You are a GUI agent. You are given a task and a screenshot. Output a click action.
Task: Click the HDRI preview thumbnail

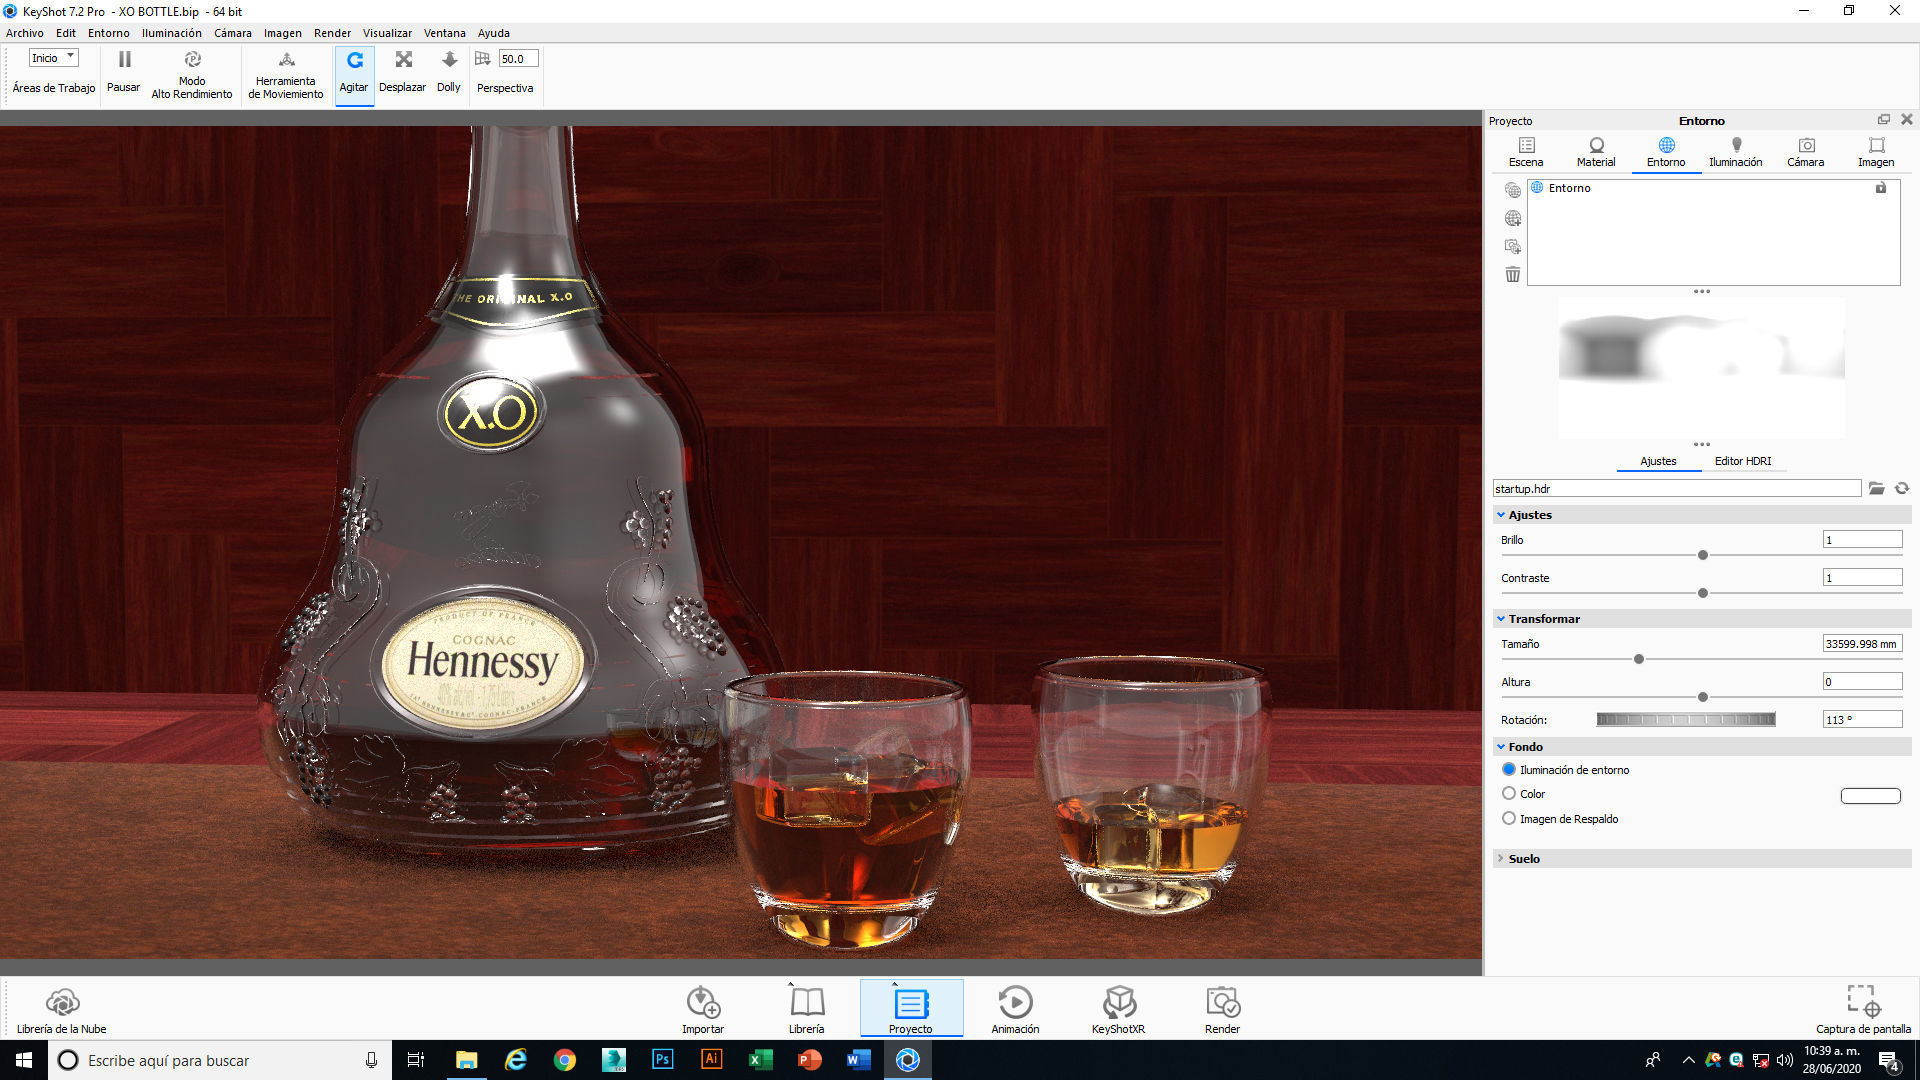tap(1702, 368)
